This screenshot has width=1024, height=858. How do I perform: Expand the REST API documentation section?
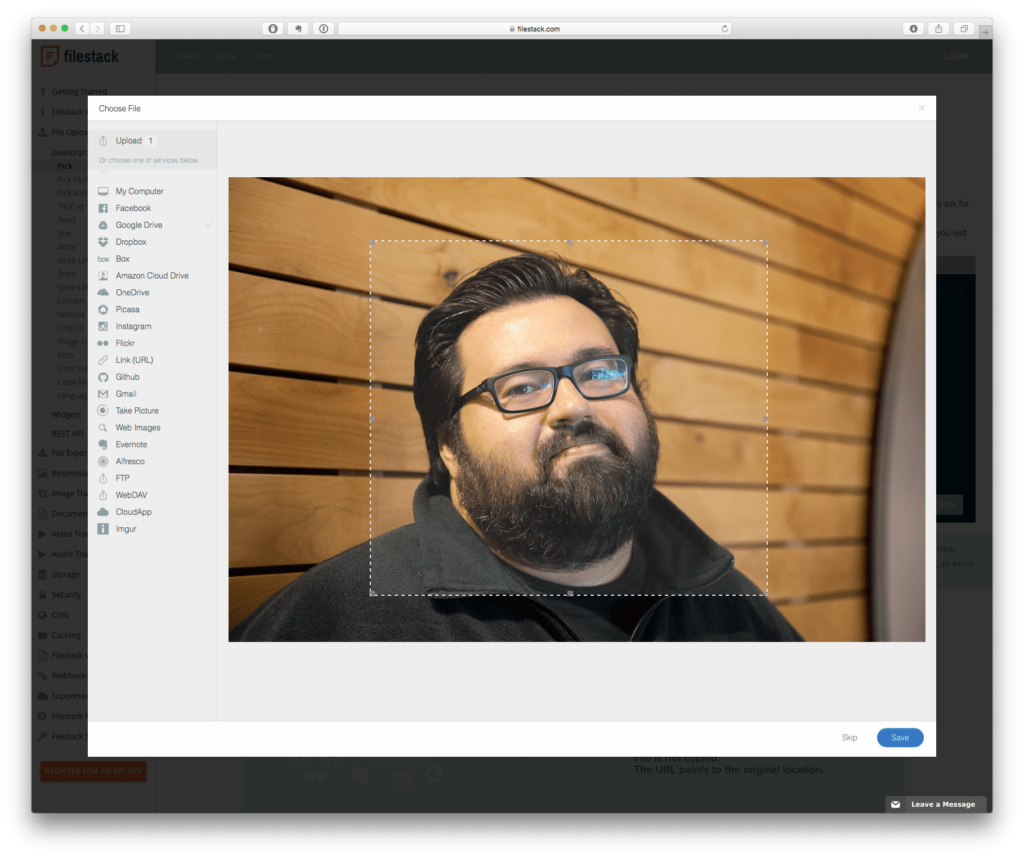[x=68, y=434]
